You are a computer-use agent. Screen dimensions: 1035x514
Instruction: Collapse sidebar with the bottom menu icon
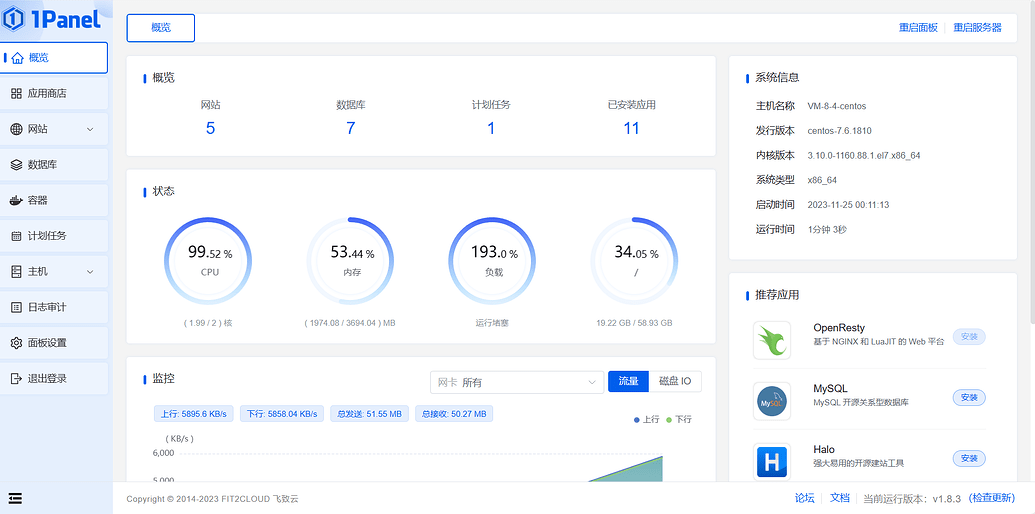[15, 498]
